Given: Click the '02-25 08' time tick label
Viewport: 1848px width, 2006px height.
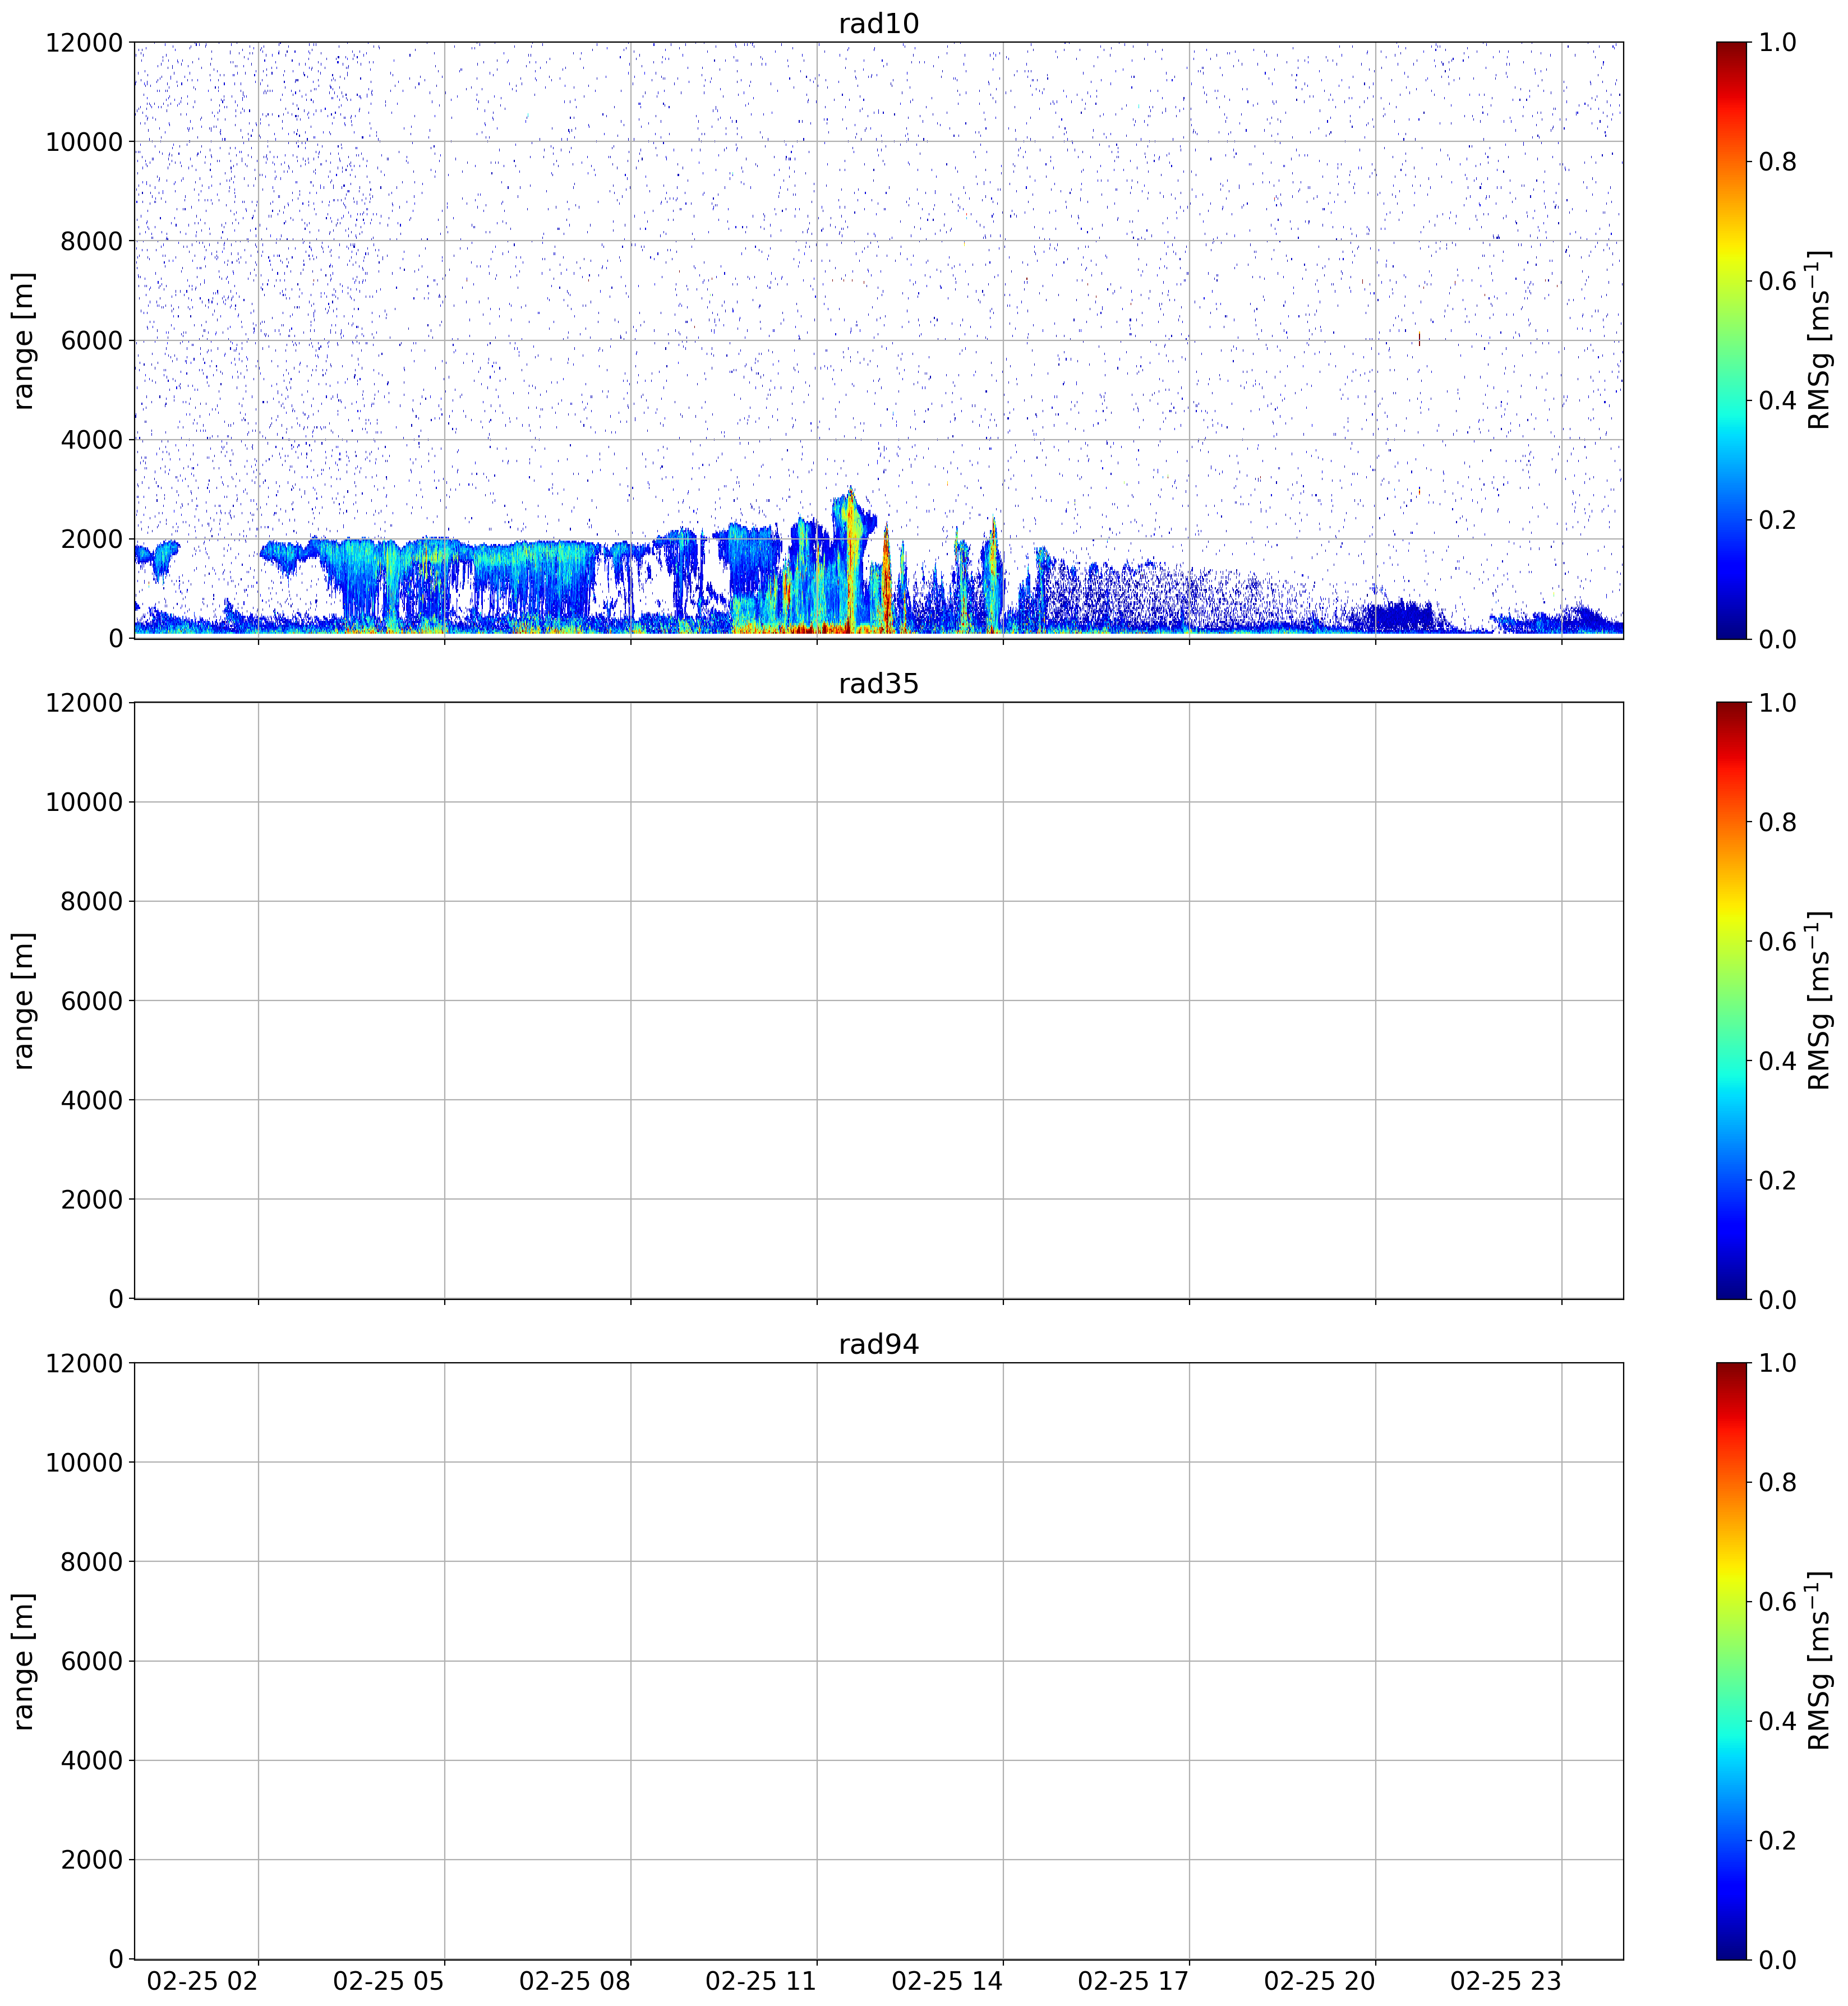Looking at the screenshot, I should click(x=575, y=1981).
